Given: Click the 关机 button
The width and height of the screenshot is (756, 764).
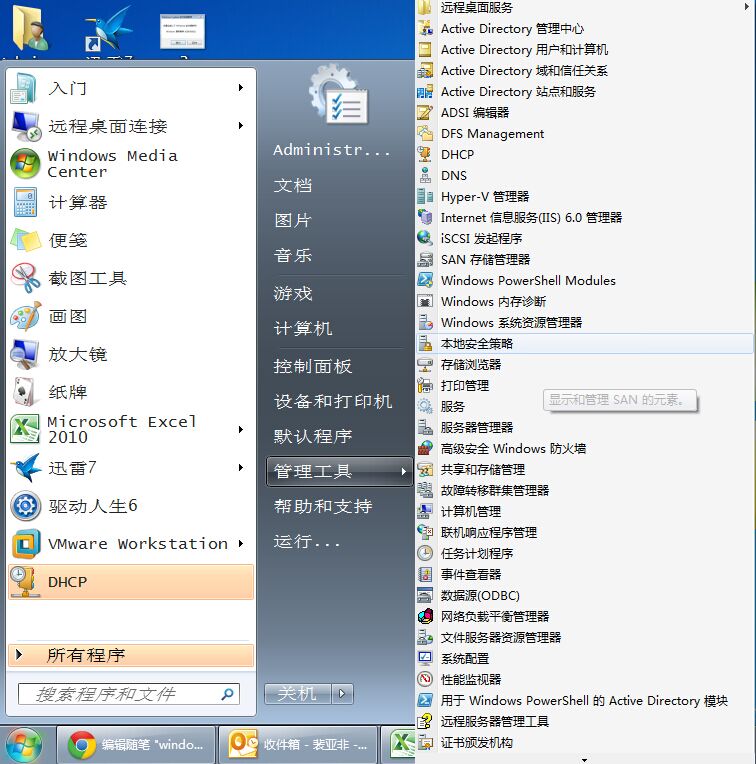Looking at the screenshot, I should click(x=298, y=693).
